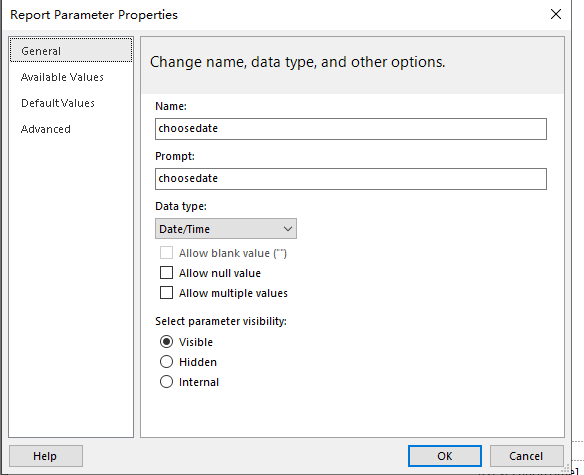The image size is (584, 475).
Task: Open the Data type dropdown showing Date/Time
Action: click(x=226, y=229)
